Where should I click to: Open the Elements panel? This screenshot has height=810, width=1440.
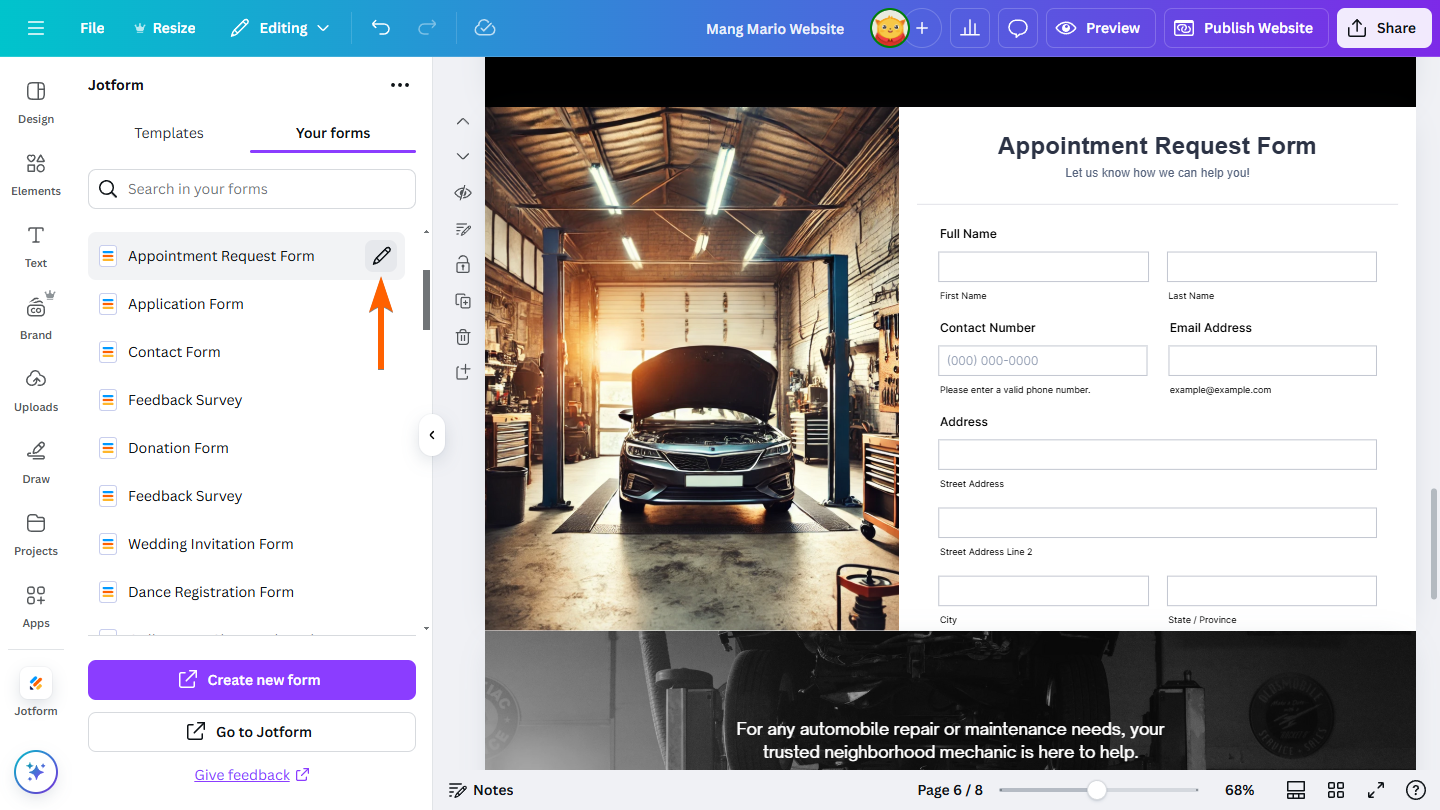[x=36, y=175]
